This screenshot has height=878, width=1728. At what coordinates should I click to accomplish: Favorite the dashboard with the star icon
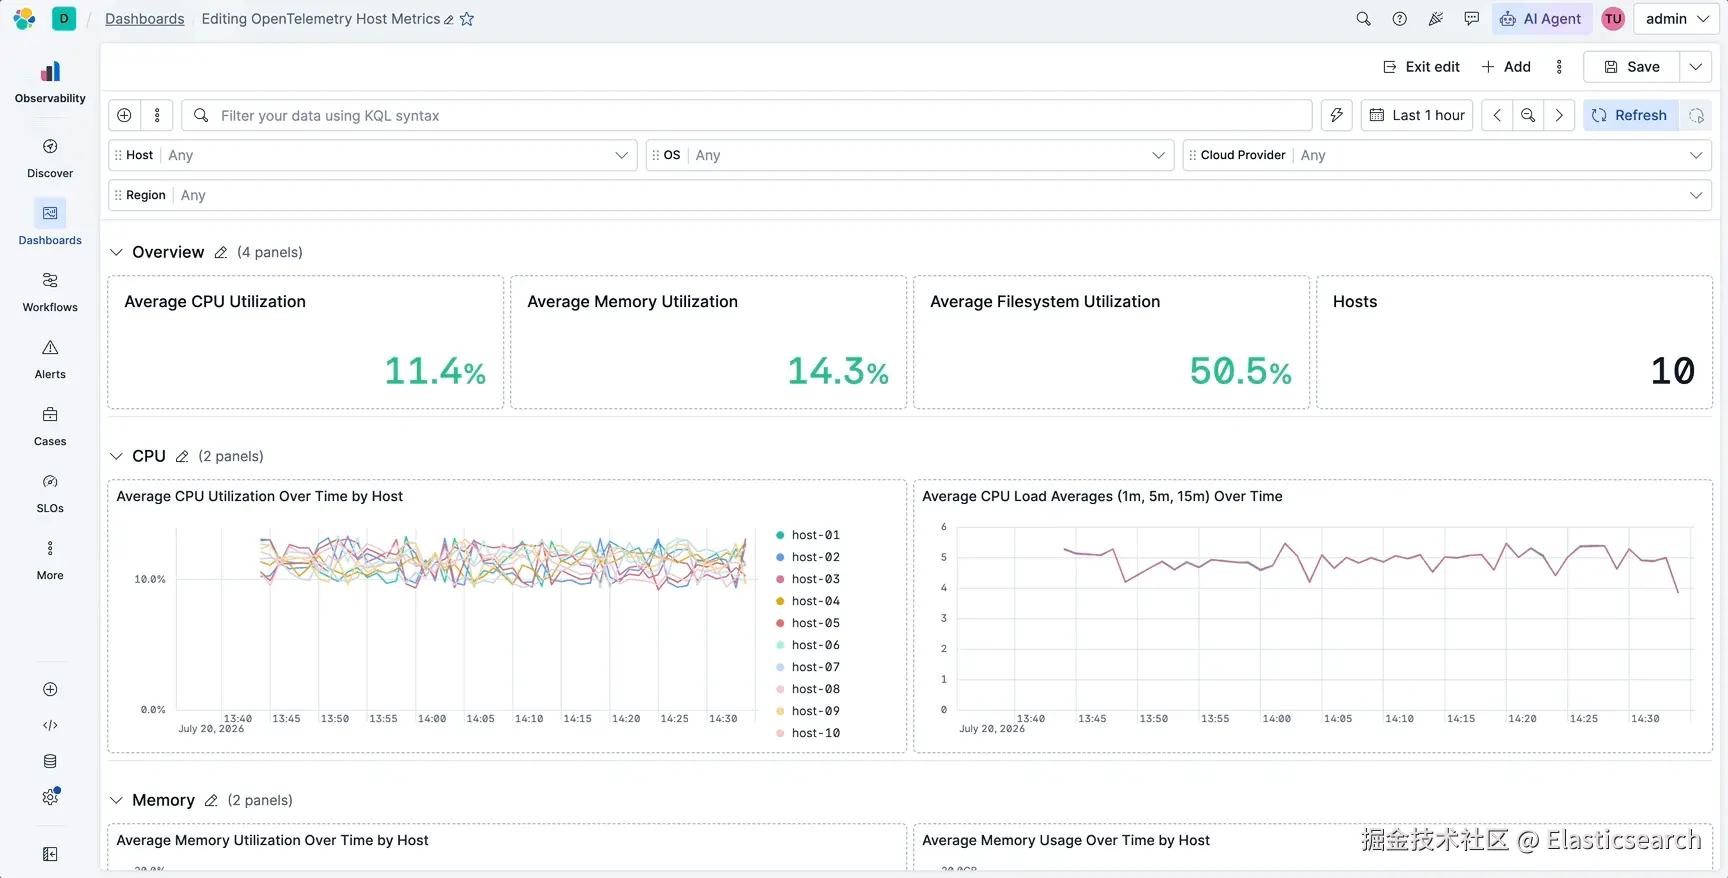tap(467, 19)
